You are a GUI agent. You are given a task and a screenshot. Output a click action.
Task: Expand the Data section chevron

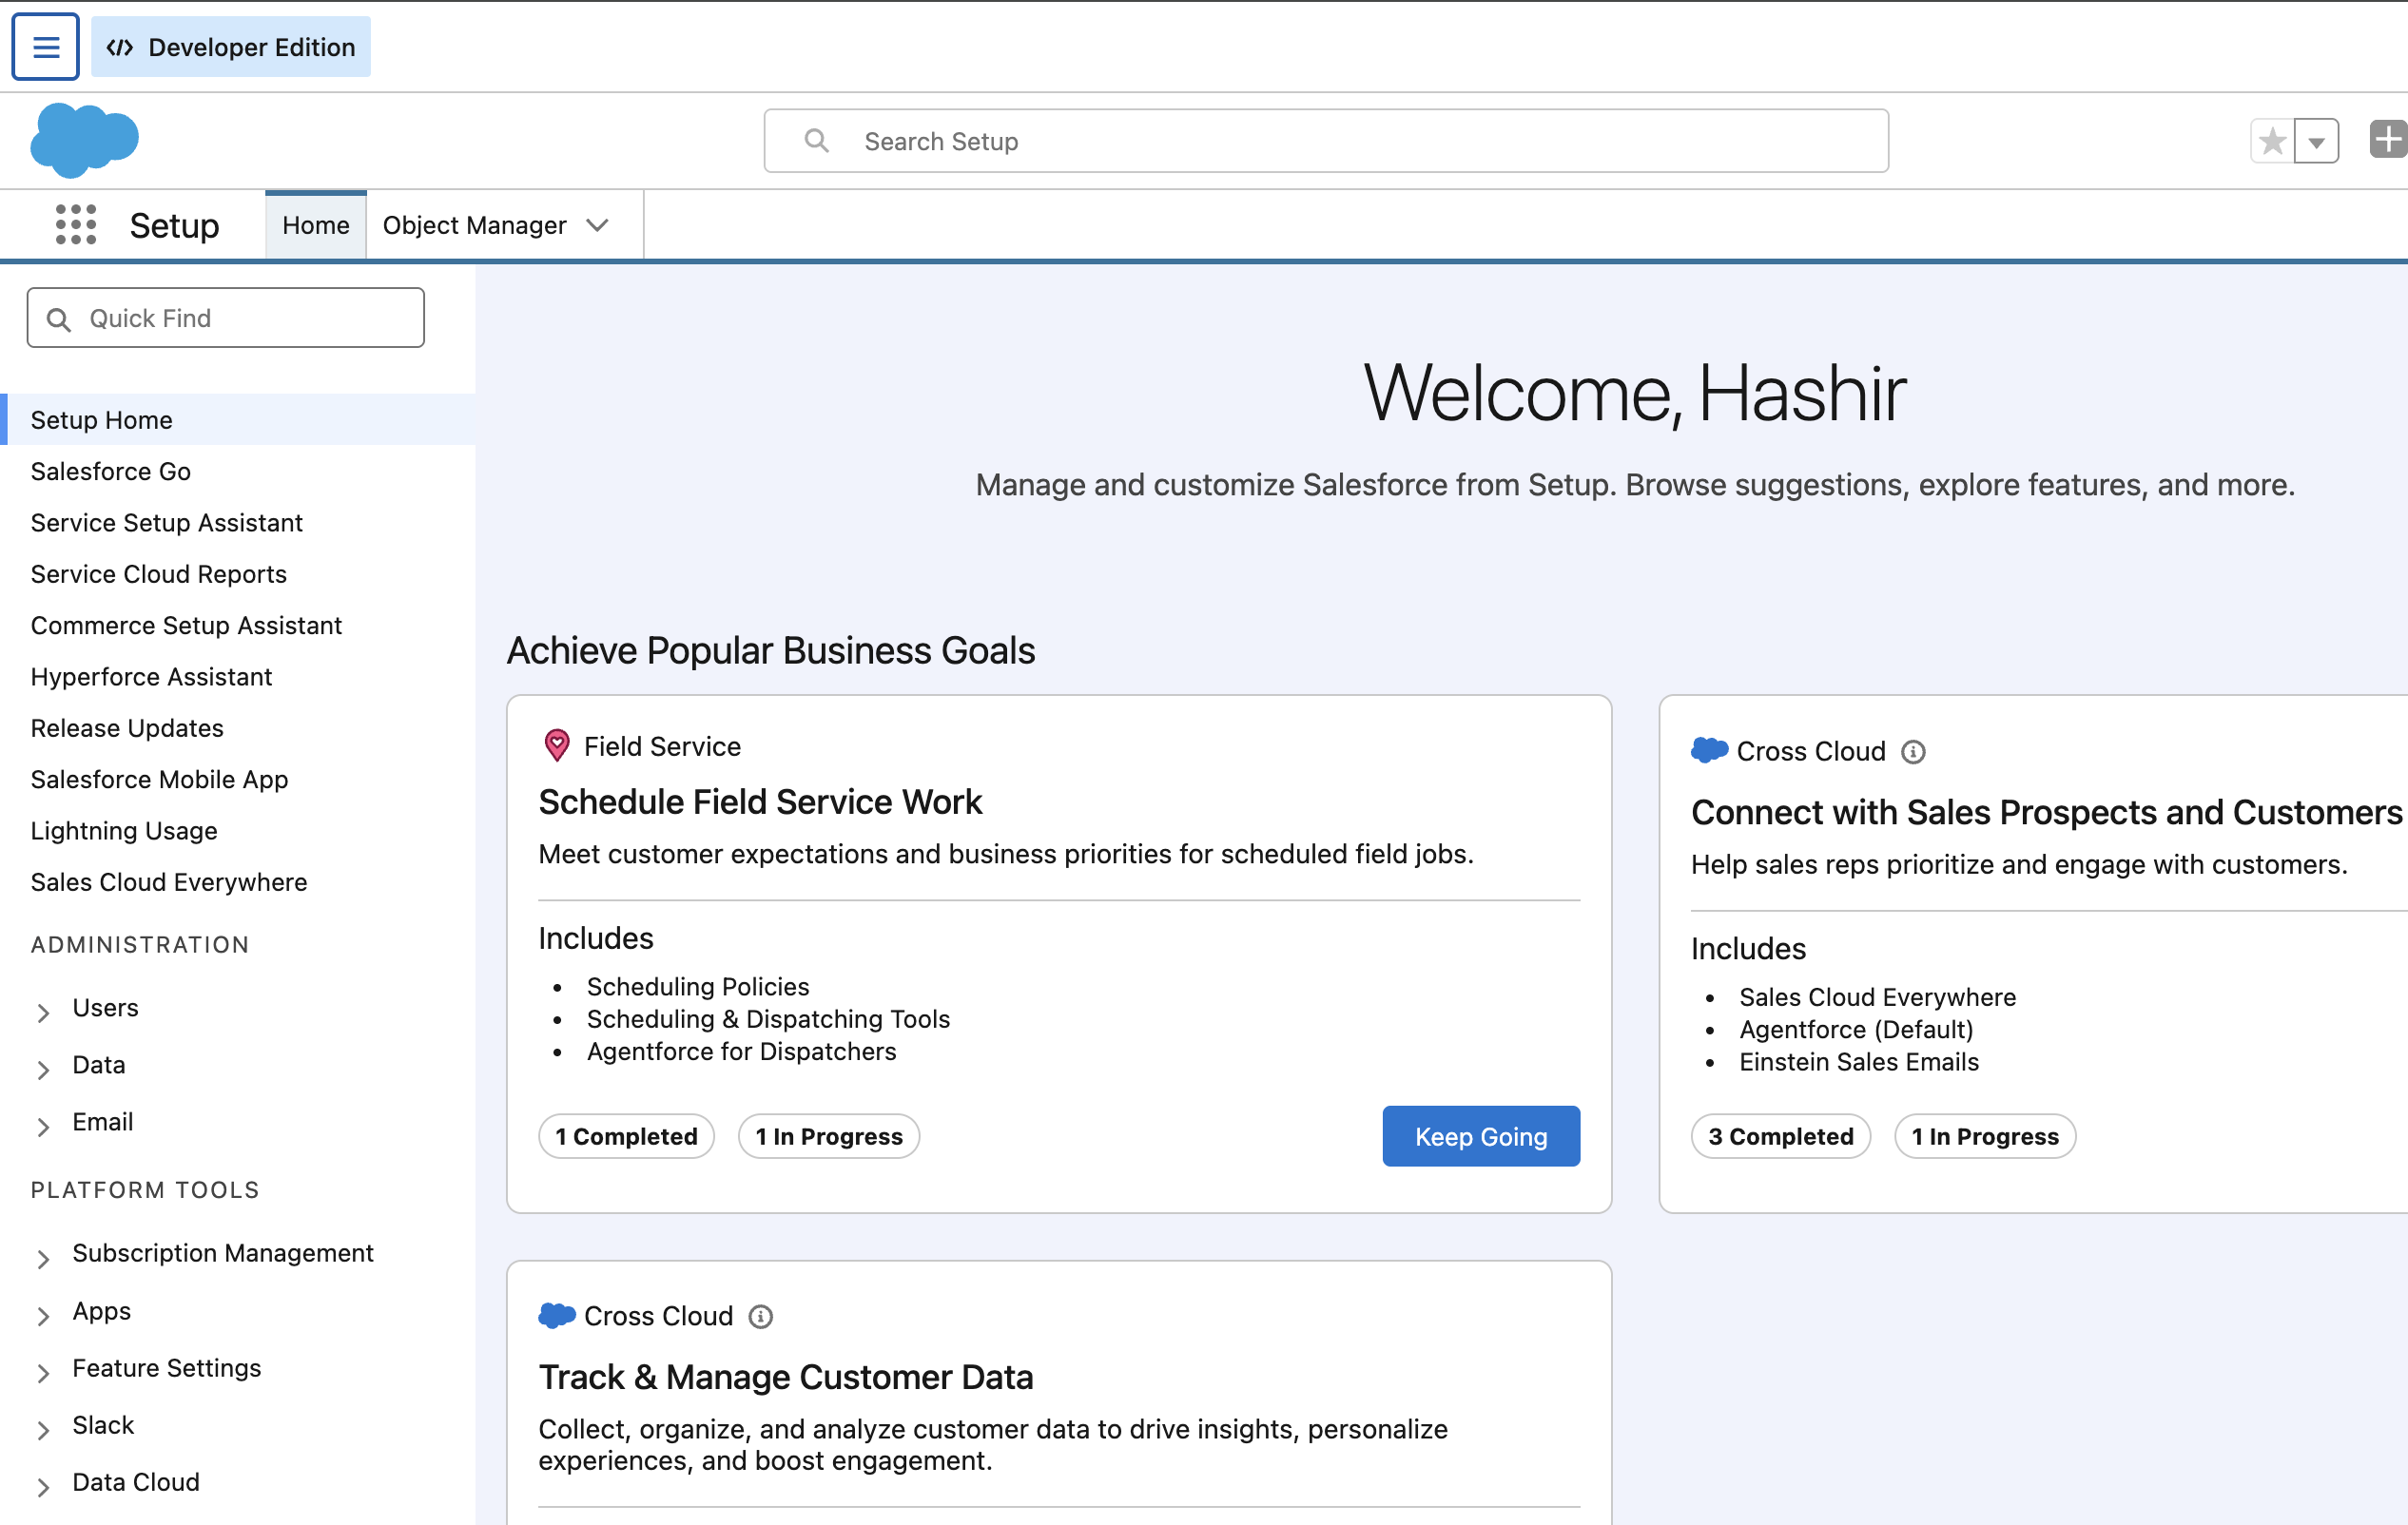tap(43, 1069)
